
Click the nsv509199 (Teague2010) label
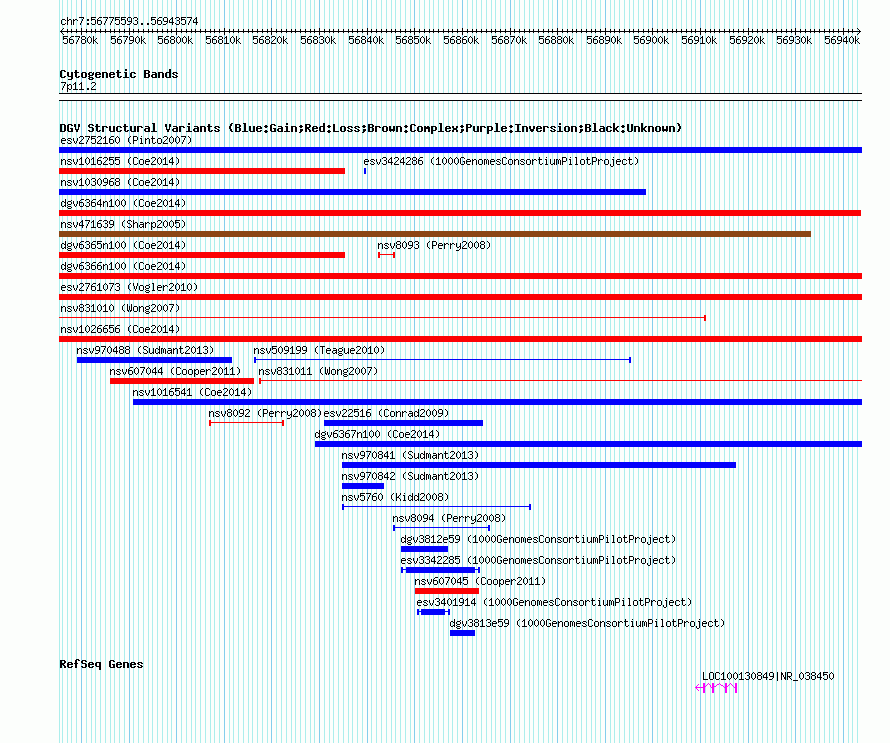point(319,350)
